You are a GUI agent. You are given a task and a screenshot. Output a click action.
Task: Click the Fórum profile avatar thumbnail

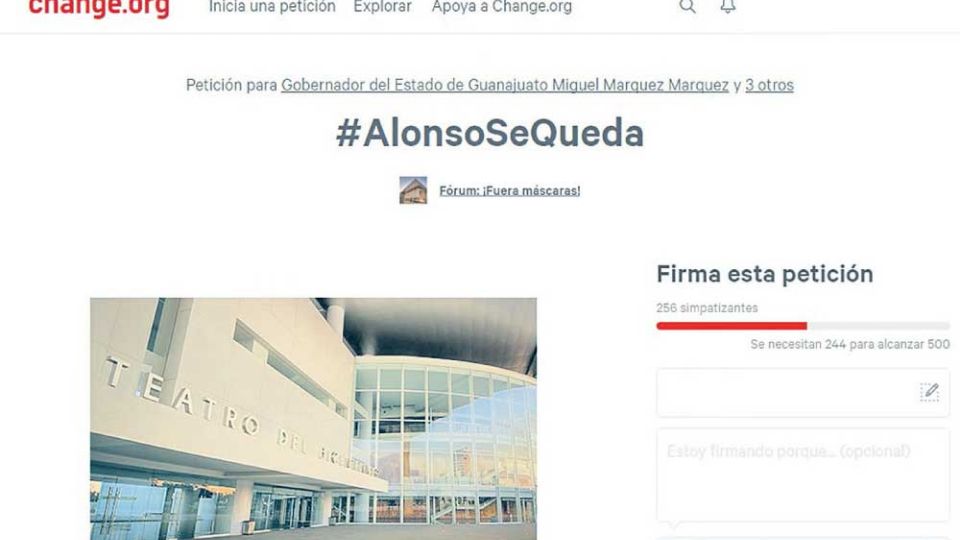(x=413, y=190)
